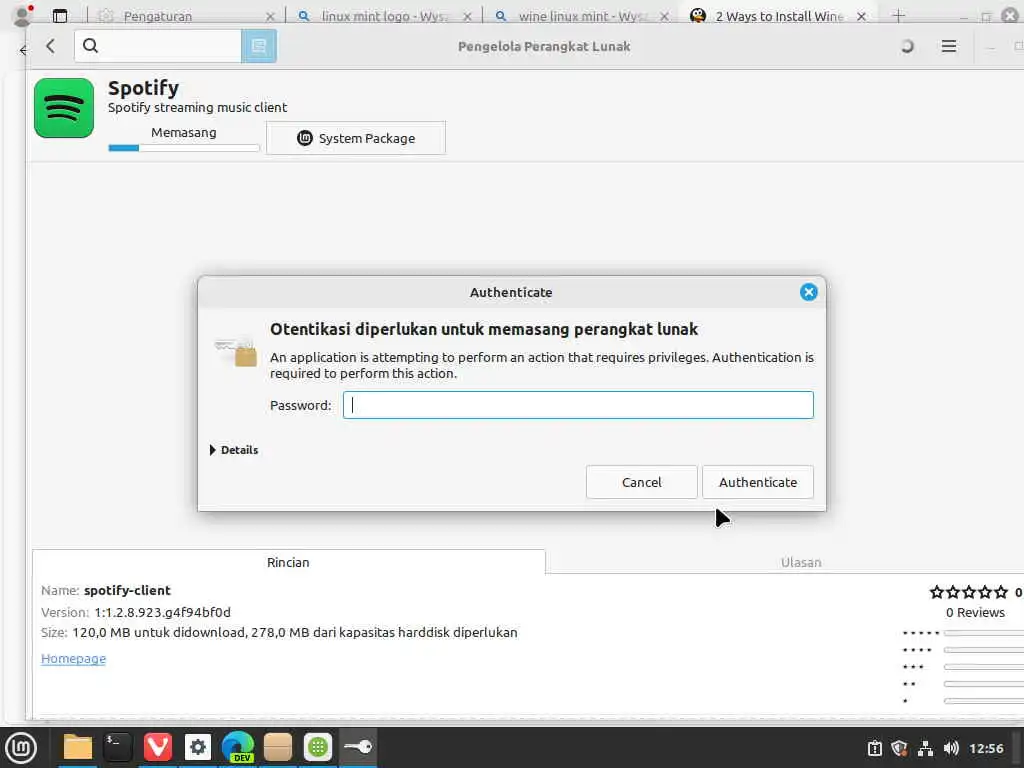This screenshot has width=1024, height=768.
Task: Expand the Details section
Action: [x=234, y=450]
